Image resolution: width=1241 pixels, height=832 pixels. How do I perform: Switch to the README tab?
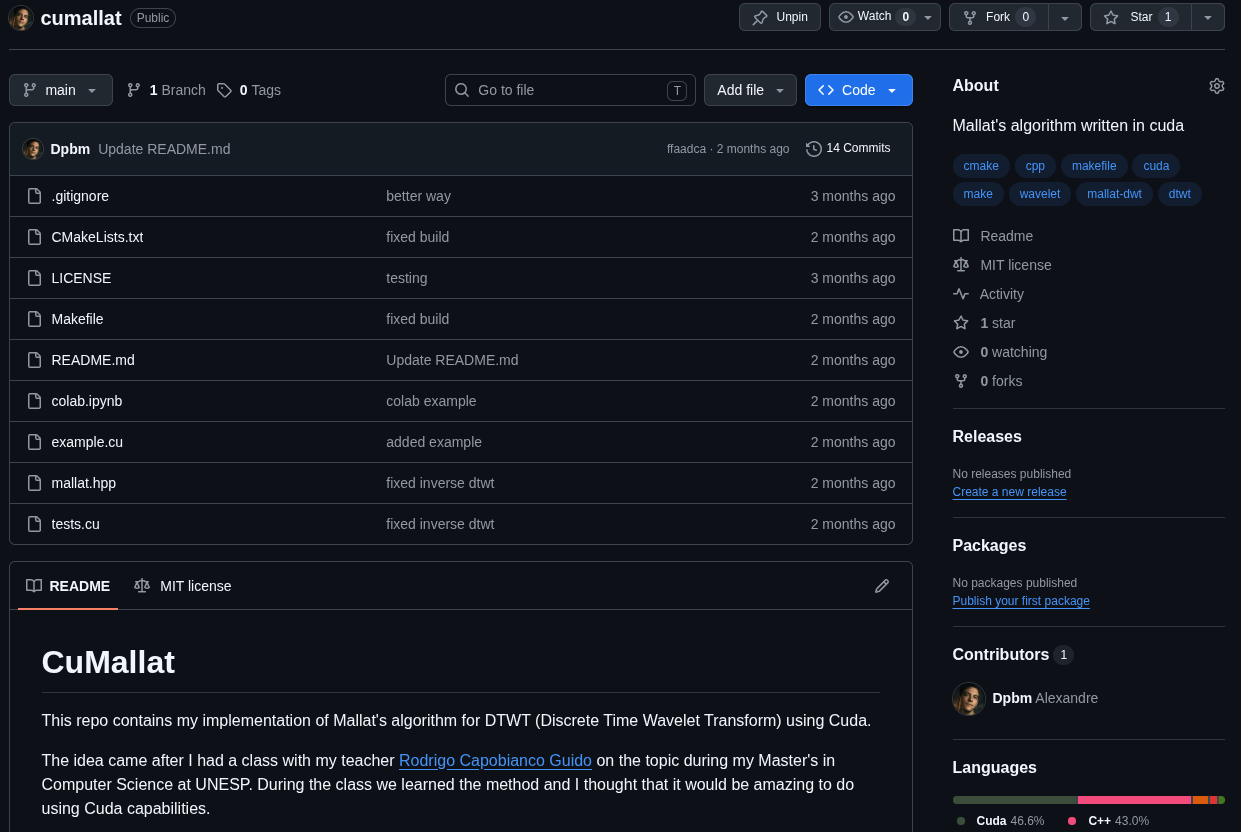68,586
